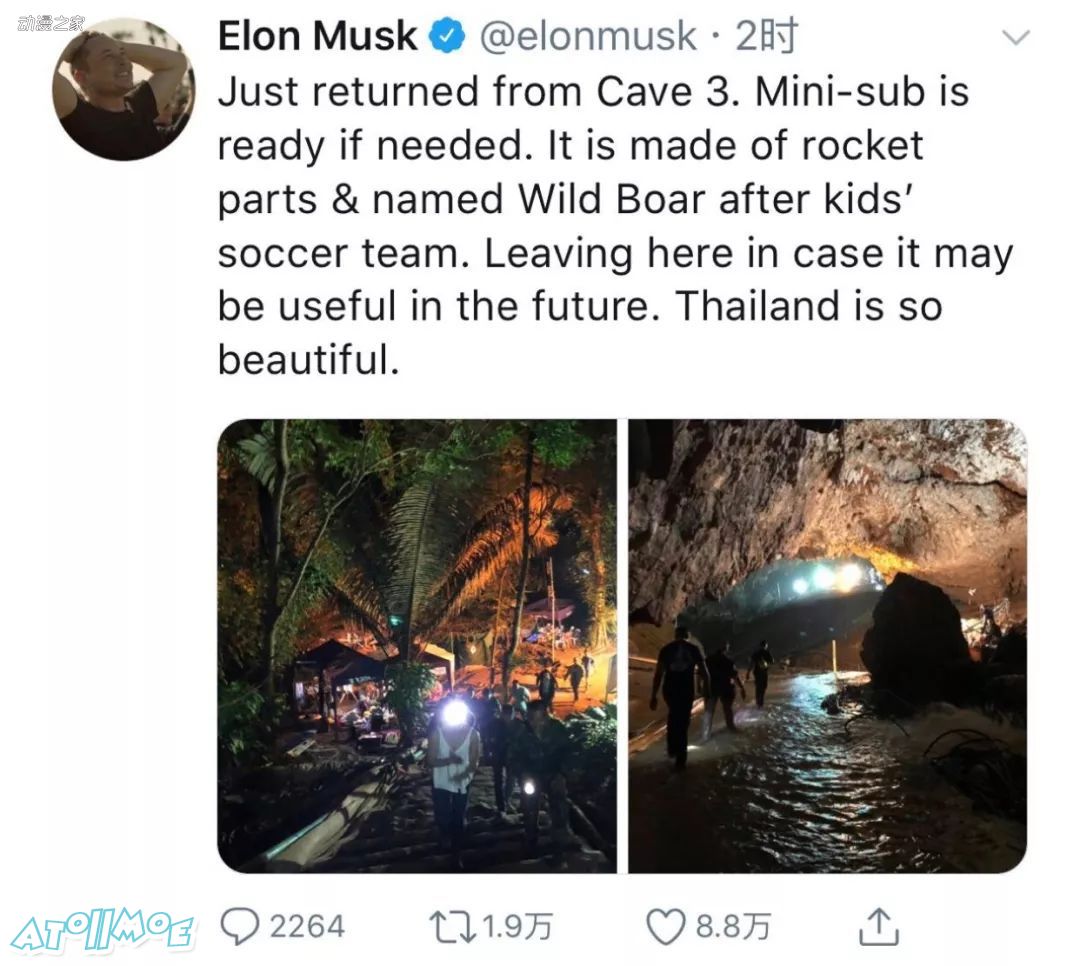Click the ATOIIMOE watermark logo
Screen dimensions: 1080x966
click(103, 930)
